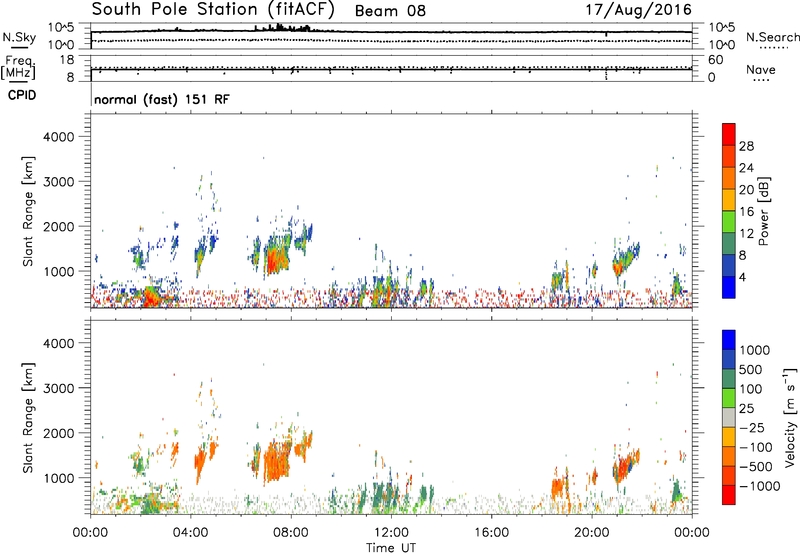
Task: Click the power panel 'Slant Range [km]' label
Action: point(28,211)
